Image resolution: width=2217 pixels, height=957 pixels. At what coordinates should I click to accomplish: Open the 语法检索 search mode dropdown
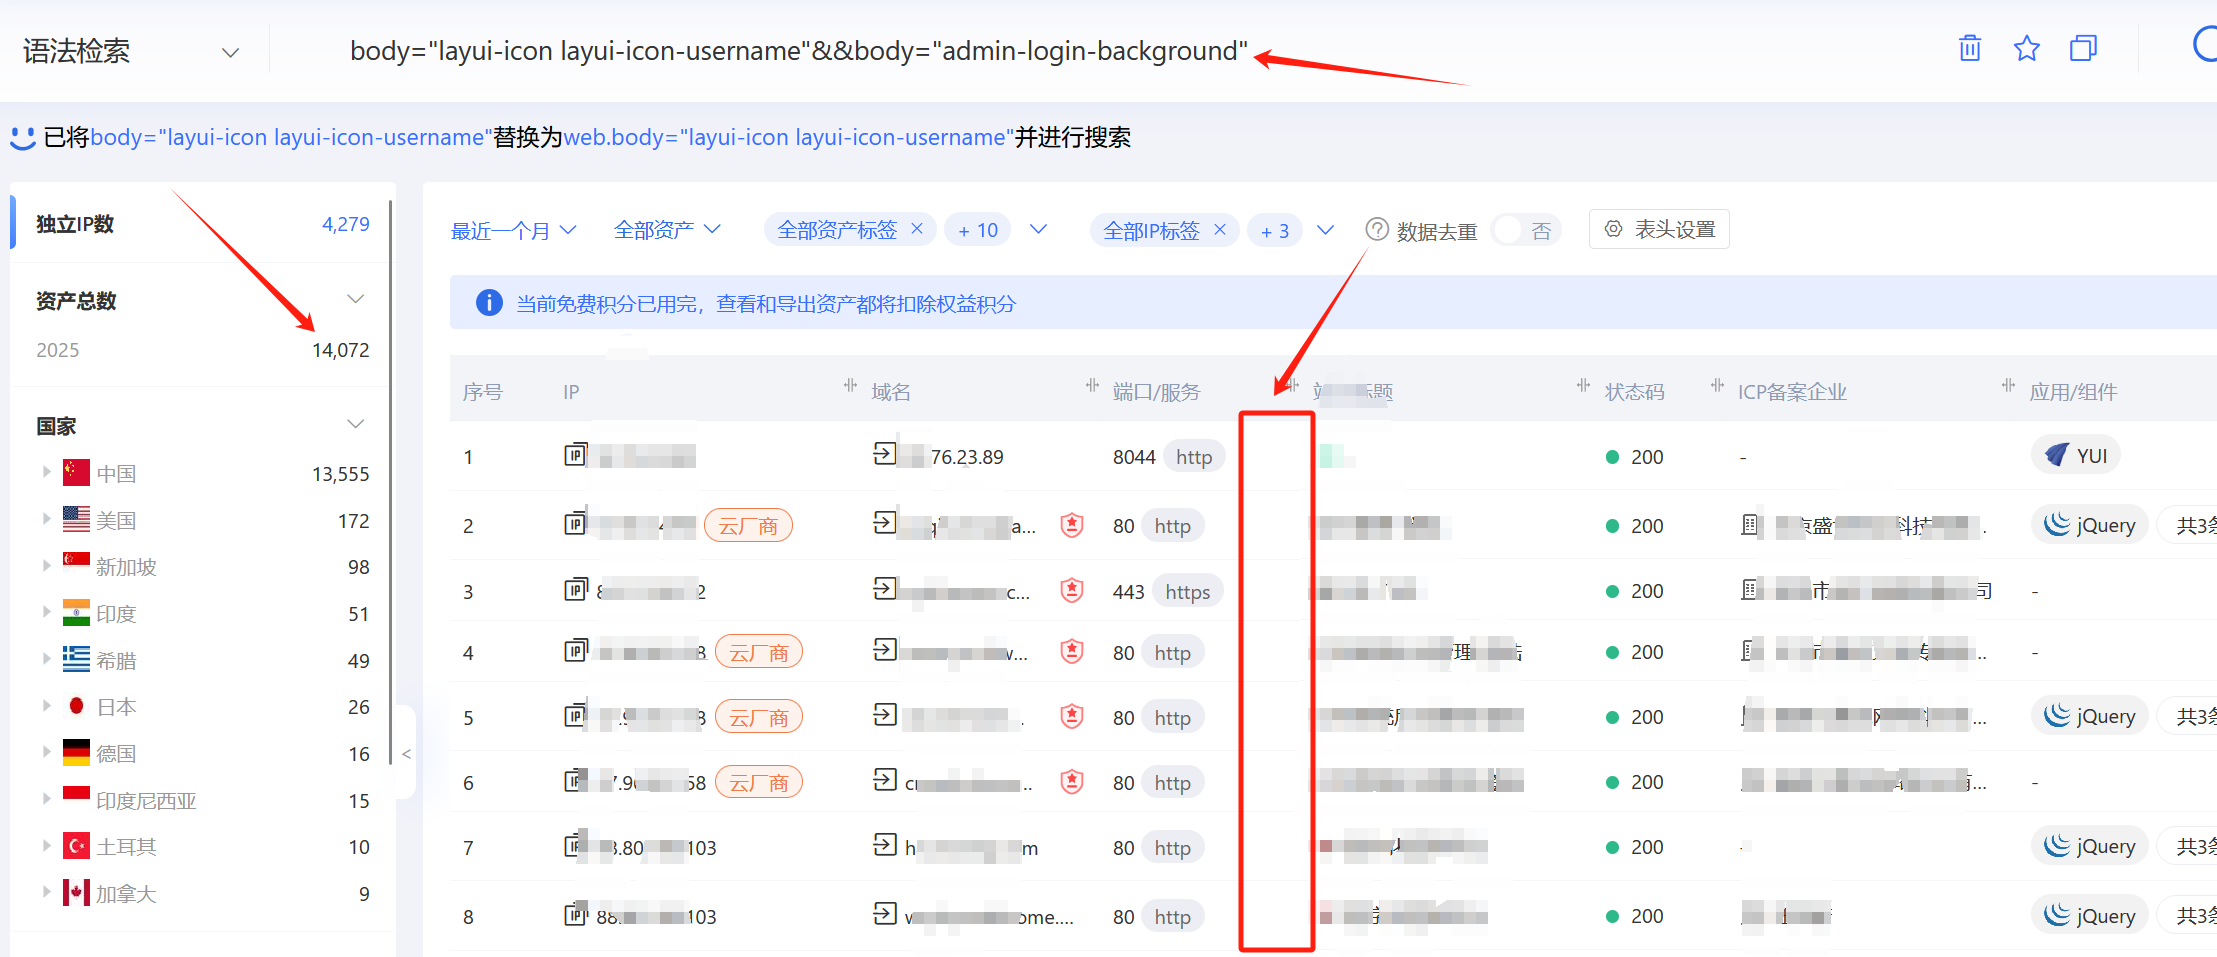pyautogui.click(x=230, y=51)
